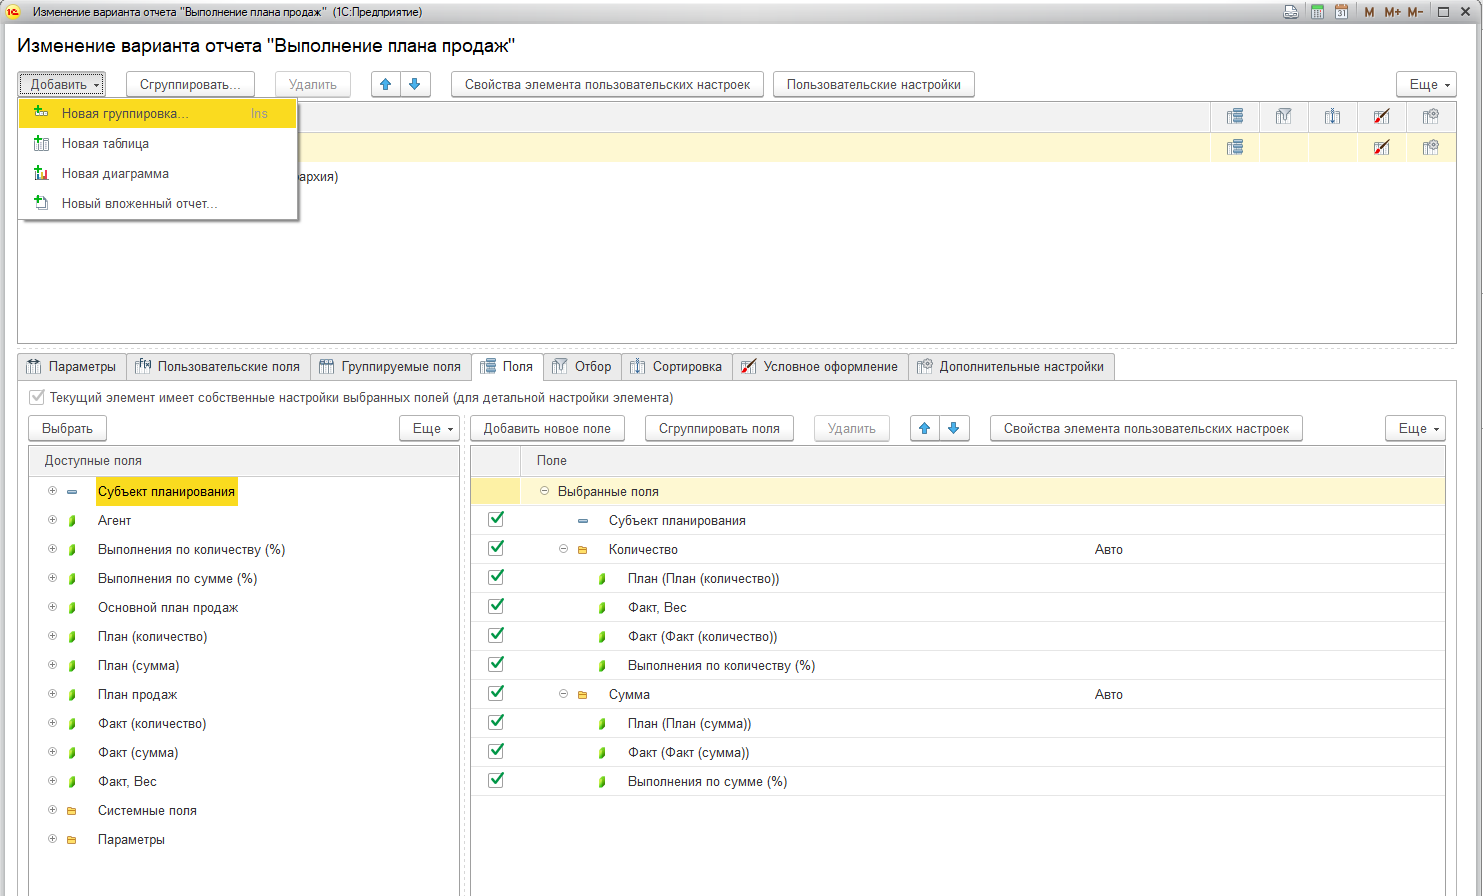Click the move down arrow in top toolbar
Viewport: 1483px width, 896px height.
pos(415,84)
